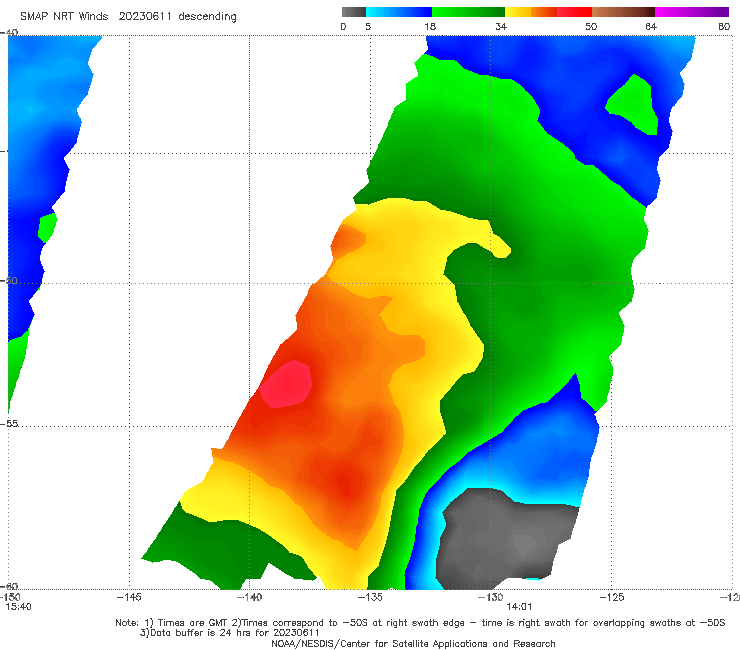Viewport: 740px width, 650px height.
Task: Click the latitude label "-55"
Action: (9, 423)
